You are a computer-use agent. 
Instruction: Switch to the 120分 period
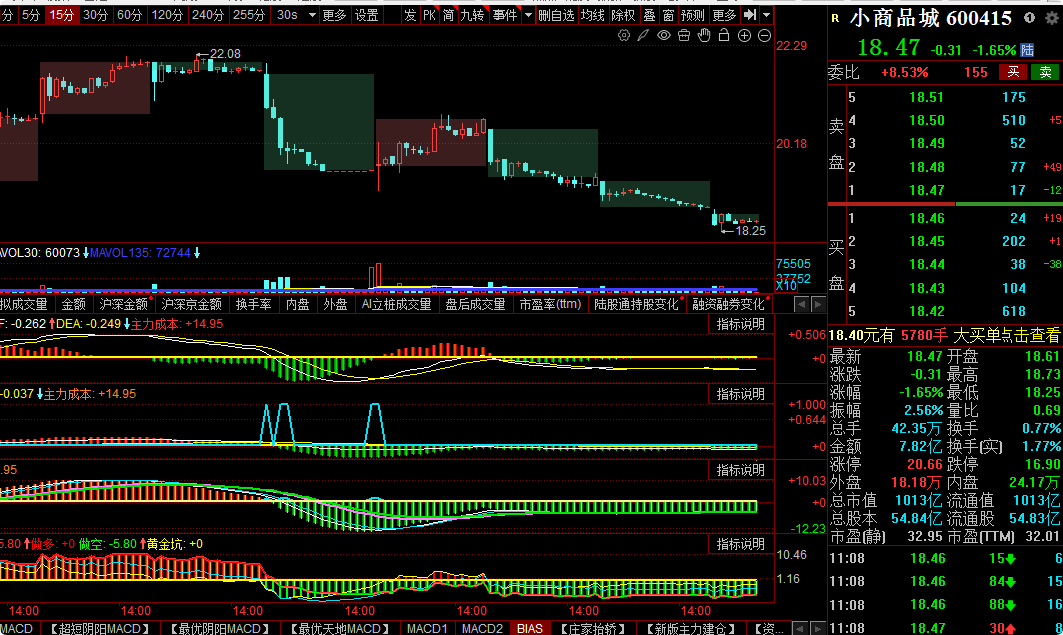[167, 14]
